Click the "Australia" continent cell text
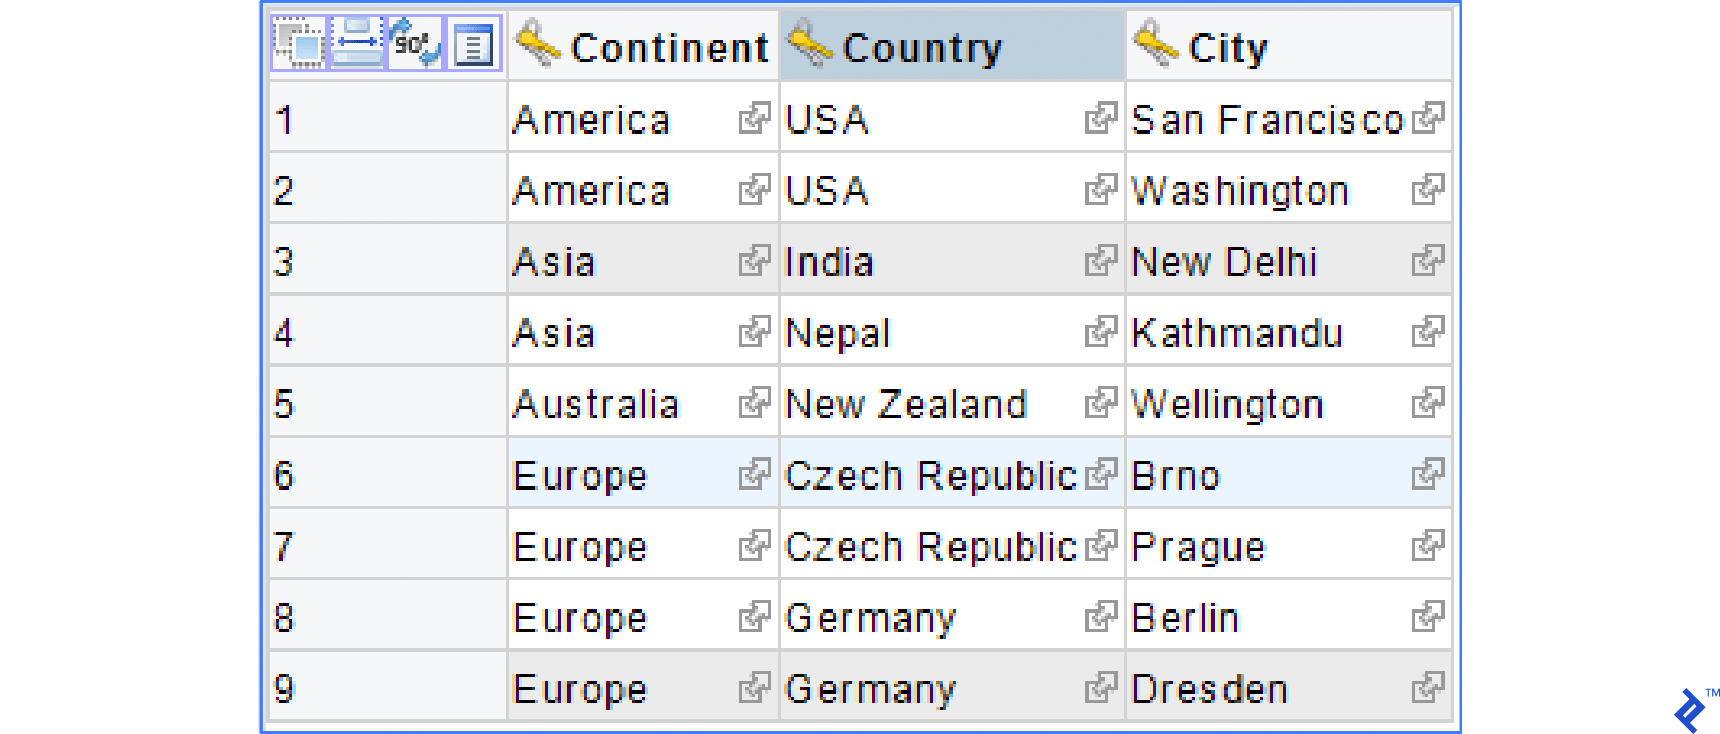This screenshot has width=1720, height=734. (595, 404)
